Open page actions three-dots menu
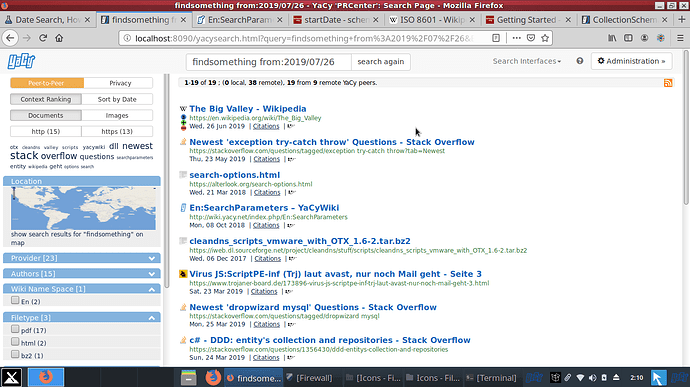 point(517,38)
